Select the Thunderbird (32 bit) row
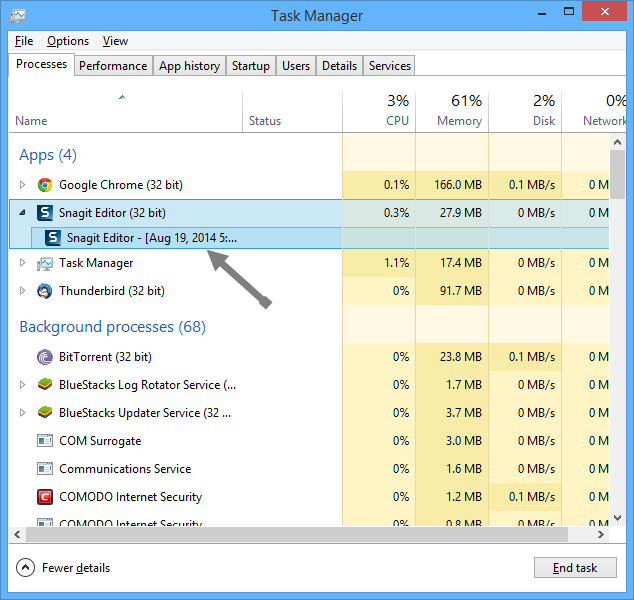Viewport: 634px width, 600px height. pos(309,291)
